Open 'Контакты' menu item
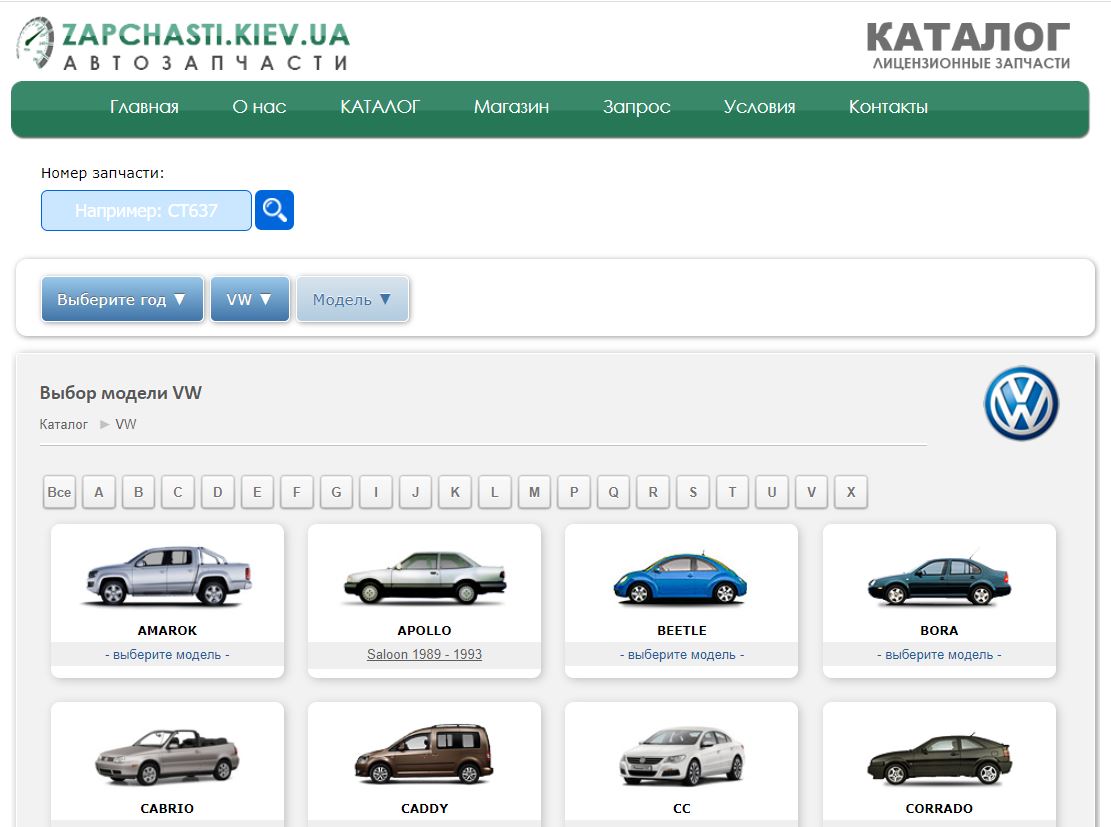The image size is (1111, 827). click(x=889, y=107)
